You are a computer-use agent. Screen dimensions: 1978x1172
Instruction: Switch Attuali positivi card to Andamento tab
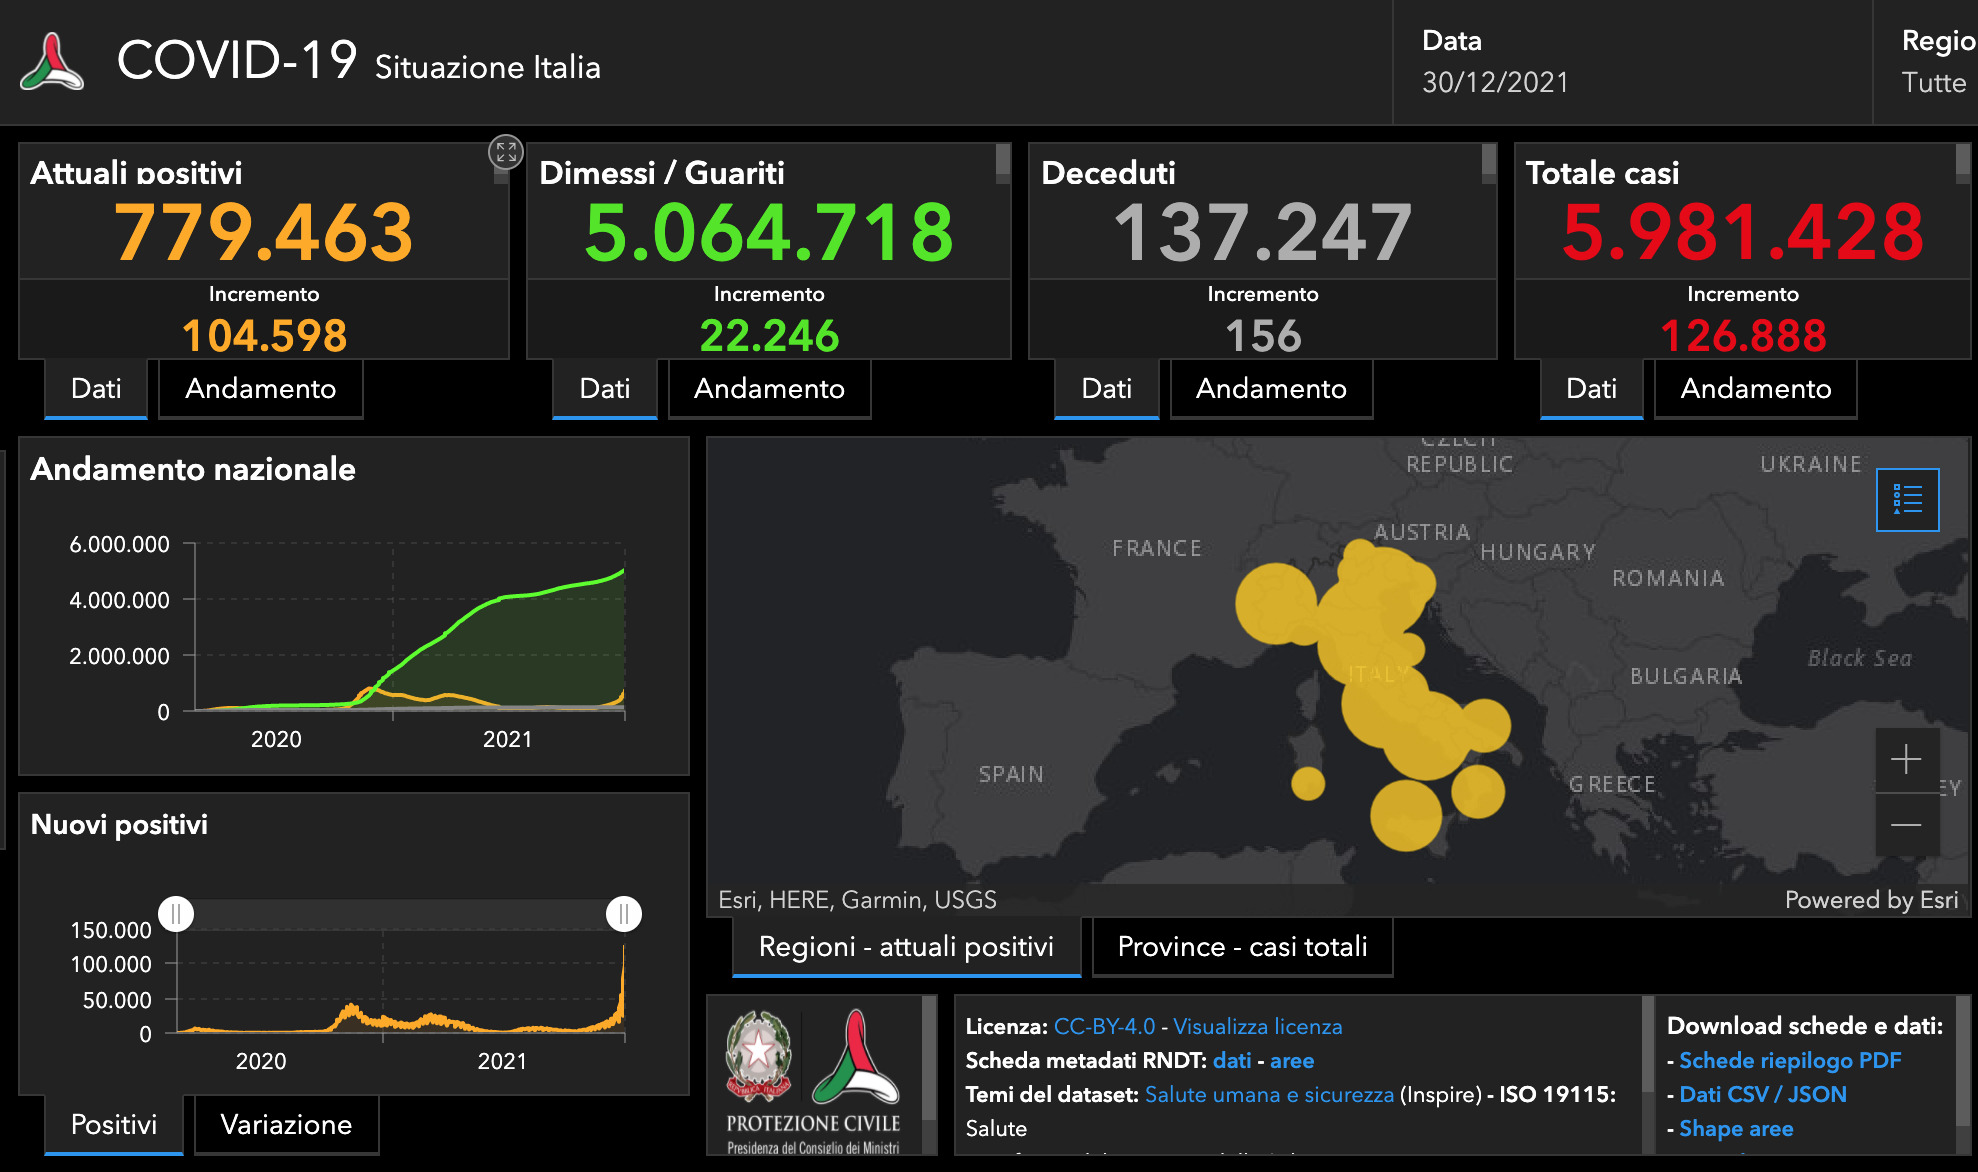(x=260, y=389)
